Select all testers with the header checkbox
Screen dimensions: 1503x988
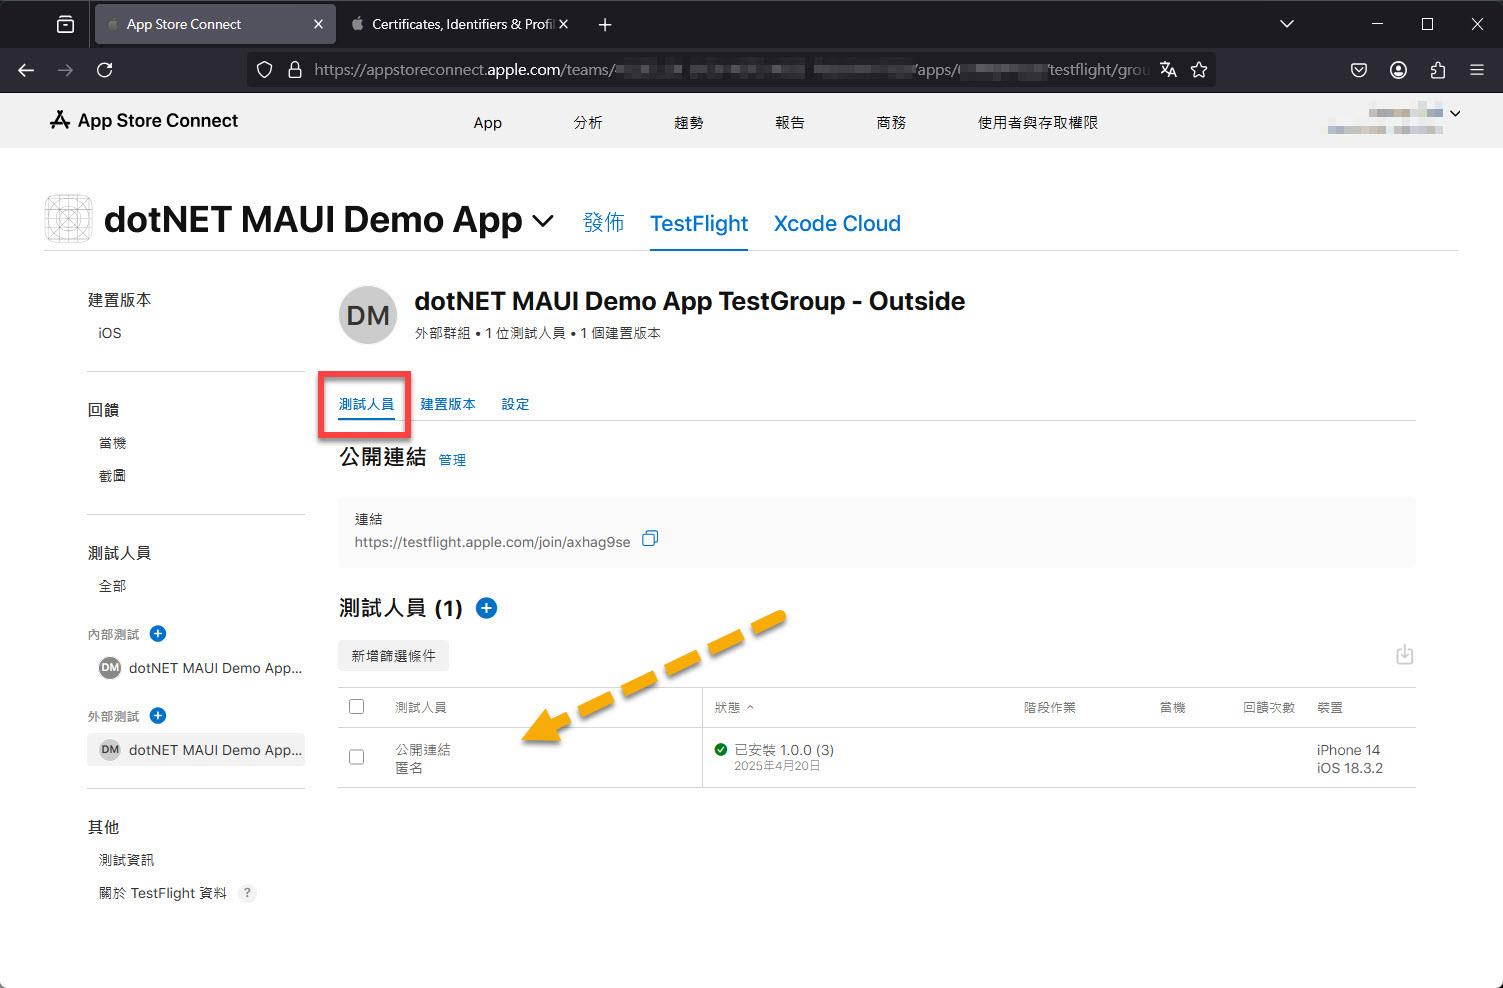tap(356, 707)
